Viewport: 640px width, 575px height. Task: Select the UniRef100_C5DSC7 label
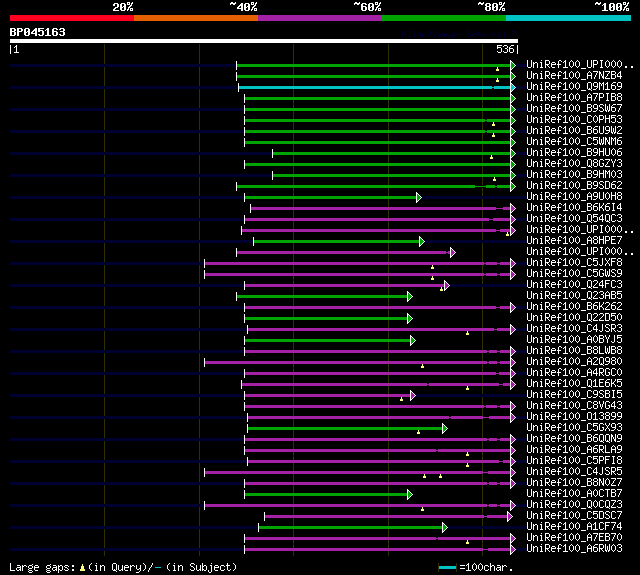574,516
